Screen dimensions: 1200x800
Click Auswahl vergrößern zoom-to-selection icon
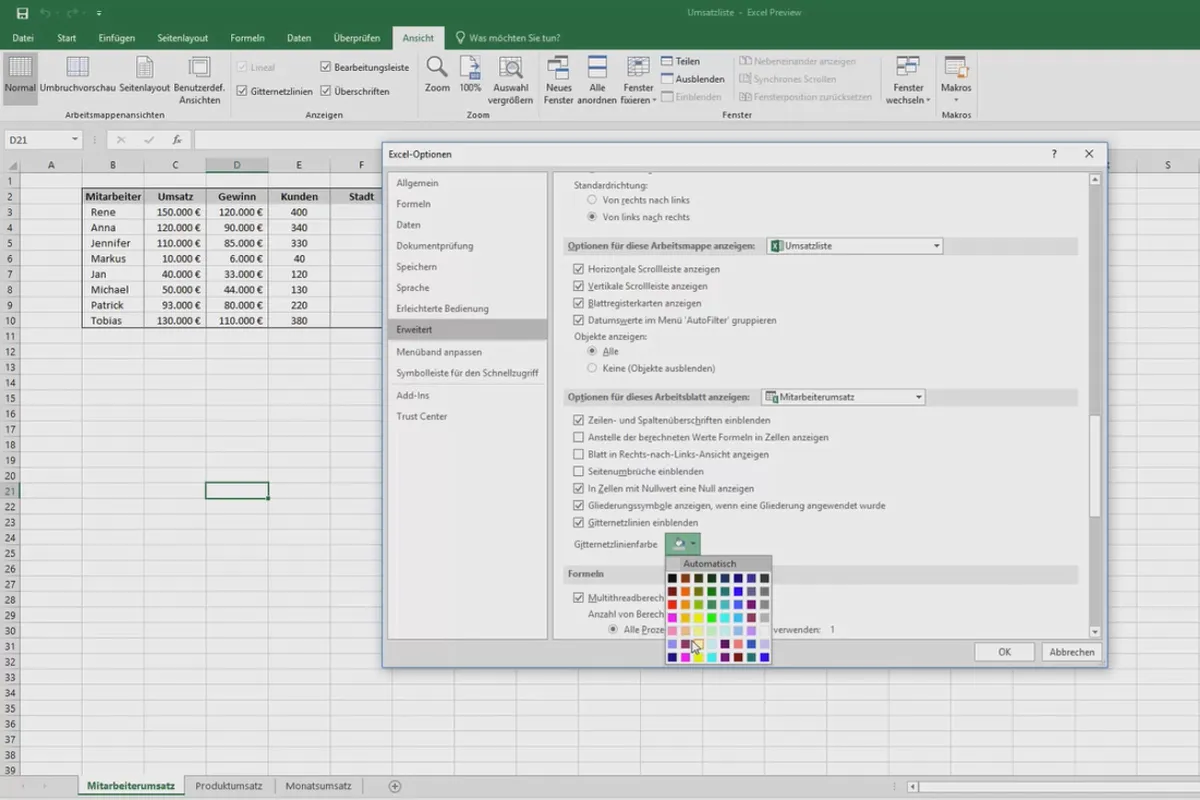(x=511, y=67)
